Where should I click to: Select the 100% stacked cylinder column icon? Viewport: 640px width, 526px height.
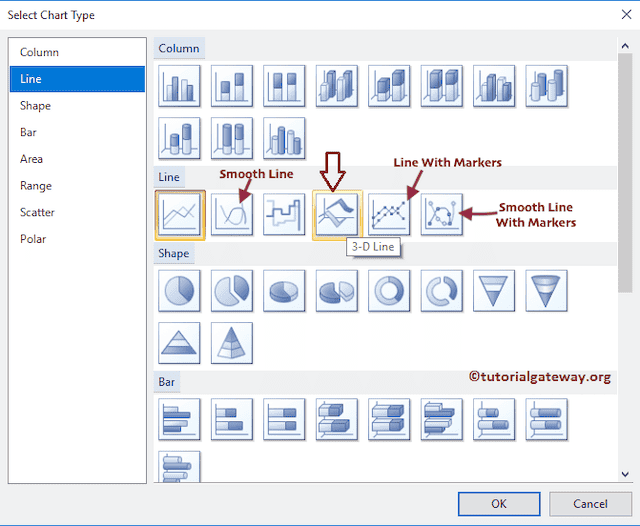(232, 138)
